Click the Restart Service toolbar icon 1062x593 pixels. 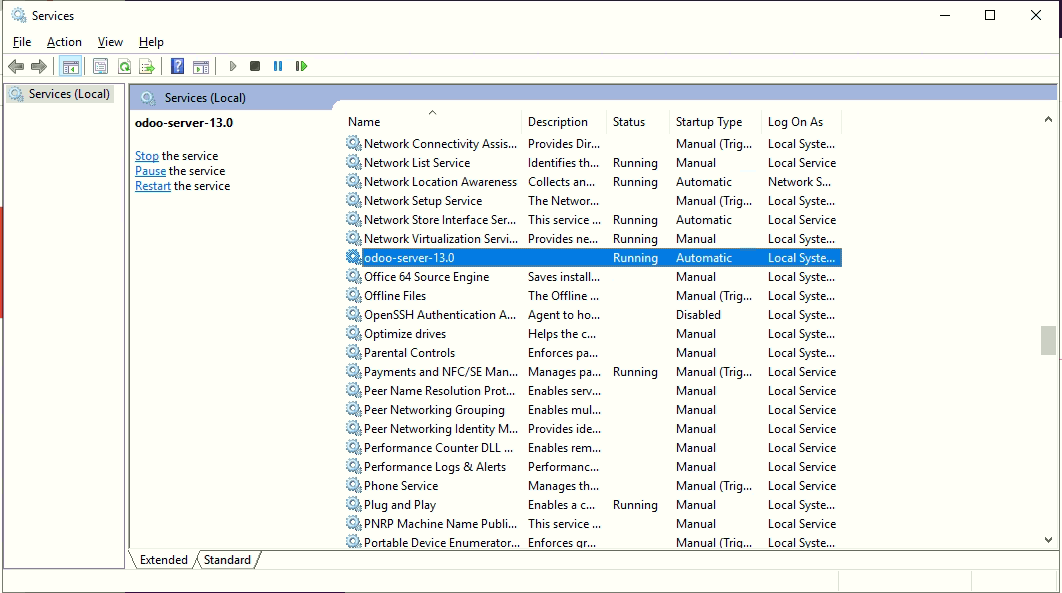(x=301, y=66)
